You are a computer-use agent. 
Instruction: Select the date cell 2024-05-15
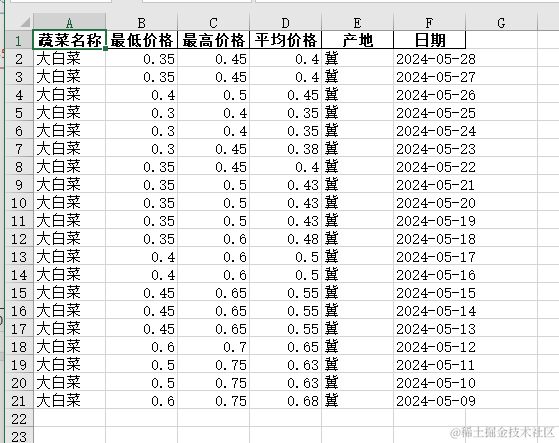tap(430, 292)
